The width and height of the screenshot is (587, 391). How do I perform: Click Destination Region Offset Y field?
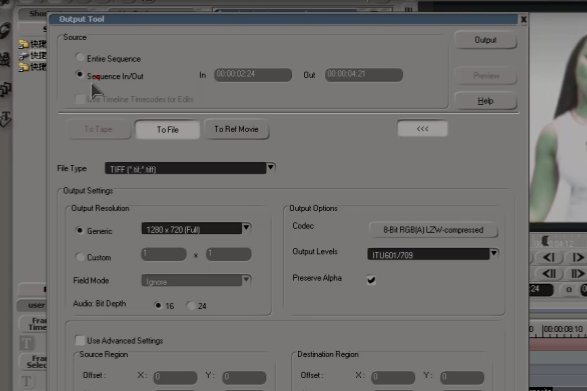[462, 377]
